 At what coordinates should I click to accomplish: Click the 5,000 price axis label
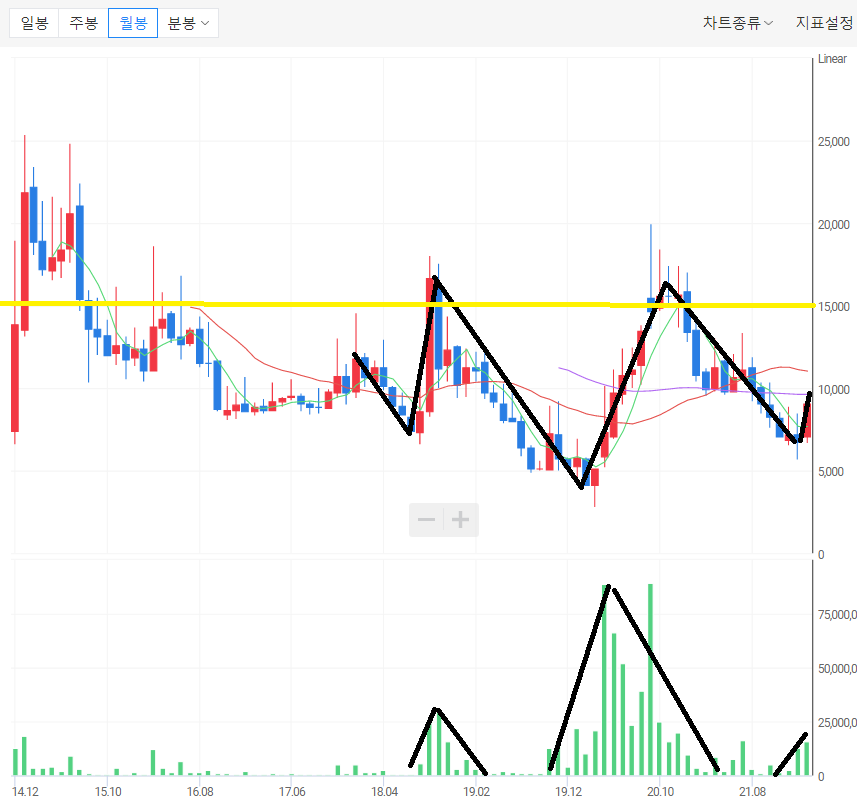[x=831, y=472]
